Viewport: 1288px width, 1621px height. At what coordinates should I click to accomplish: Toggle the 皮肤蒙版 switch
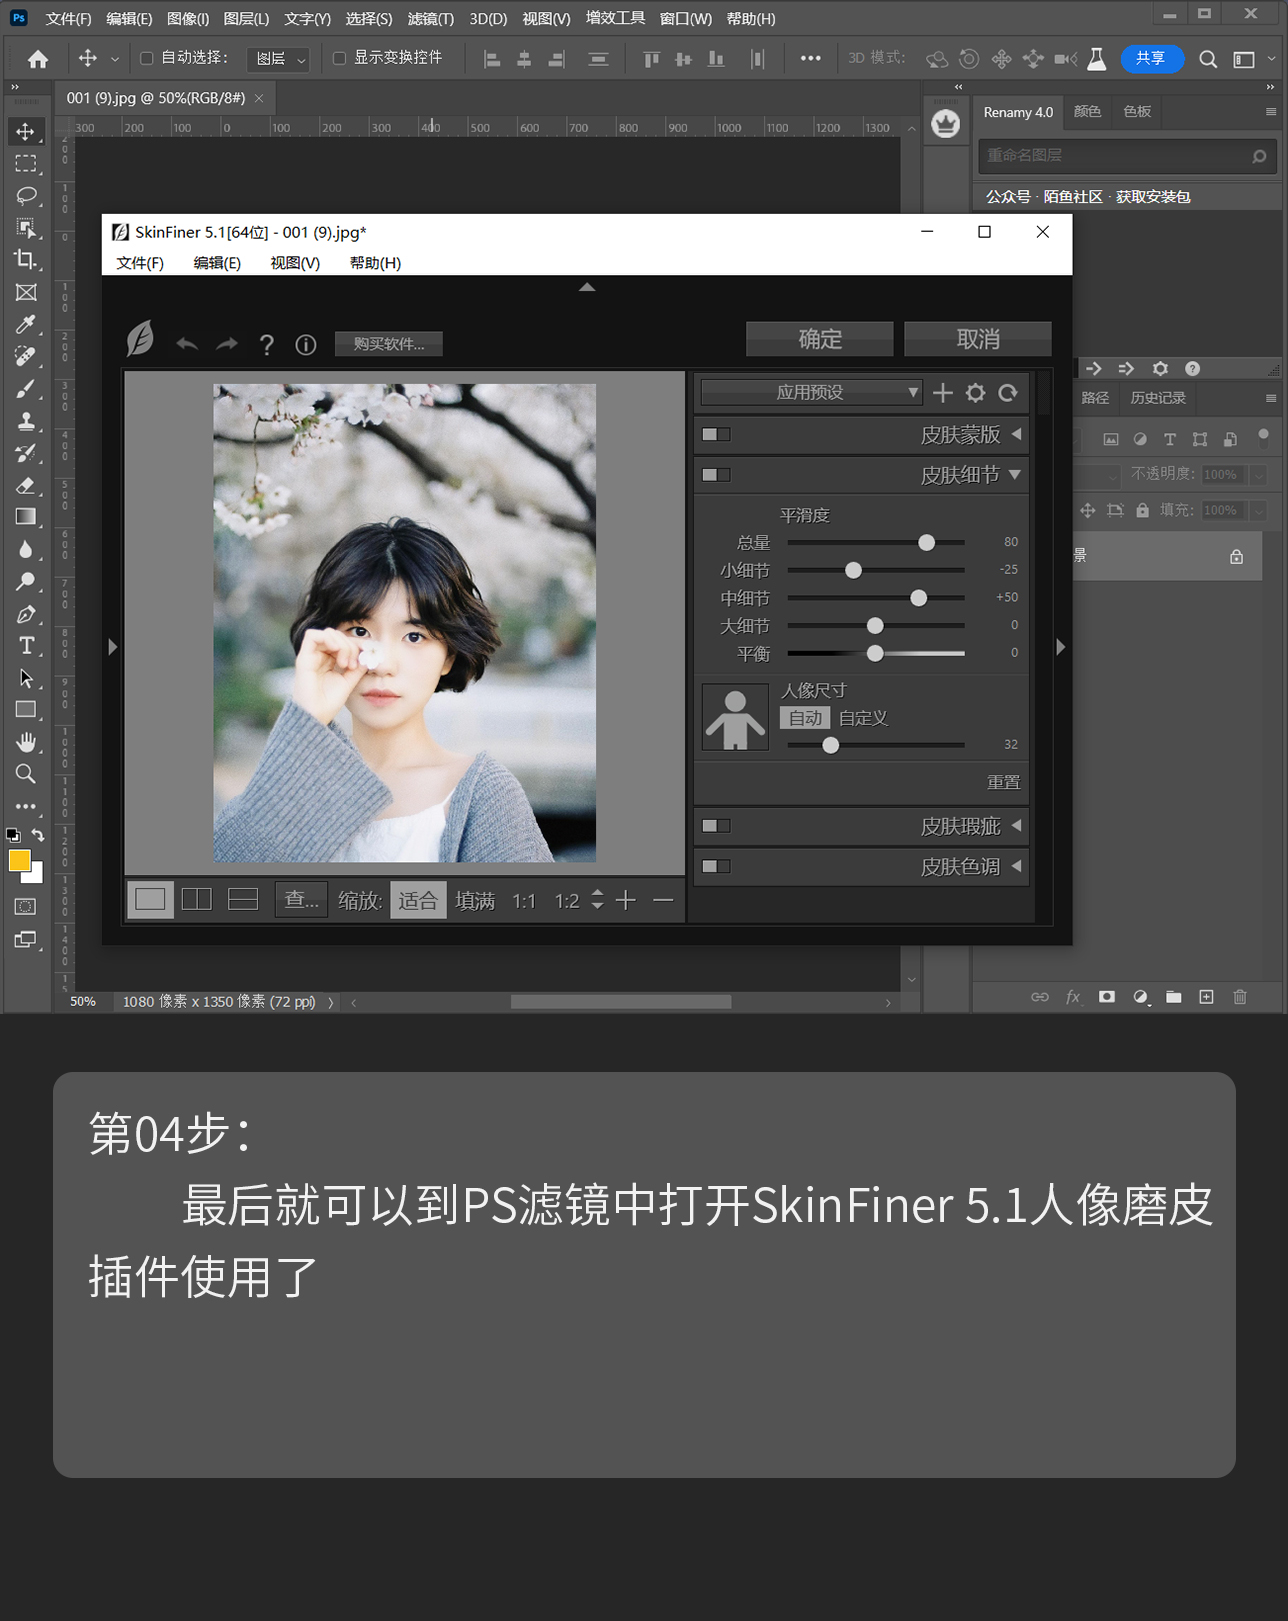716,434
